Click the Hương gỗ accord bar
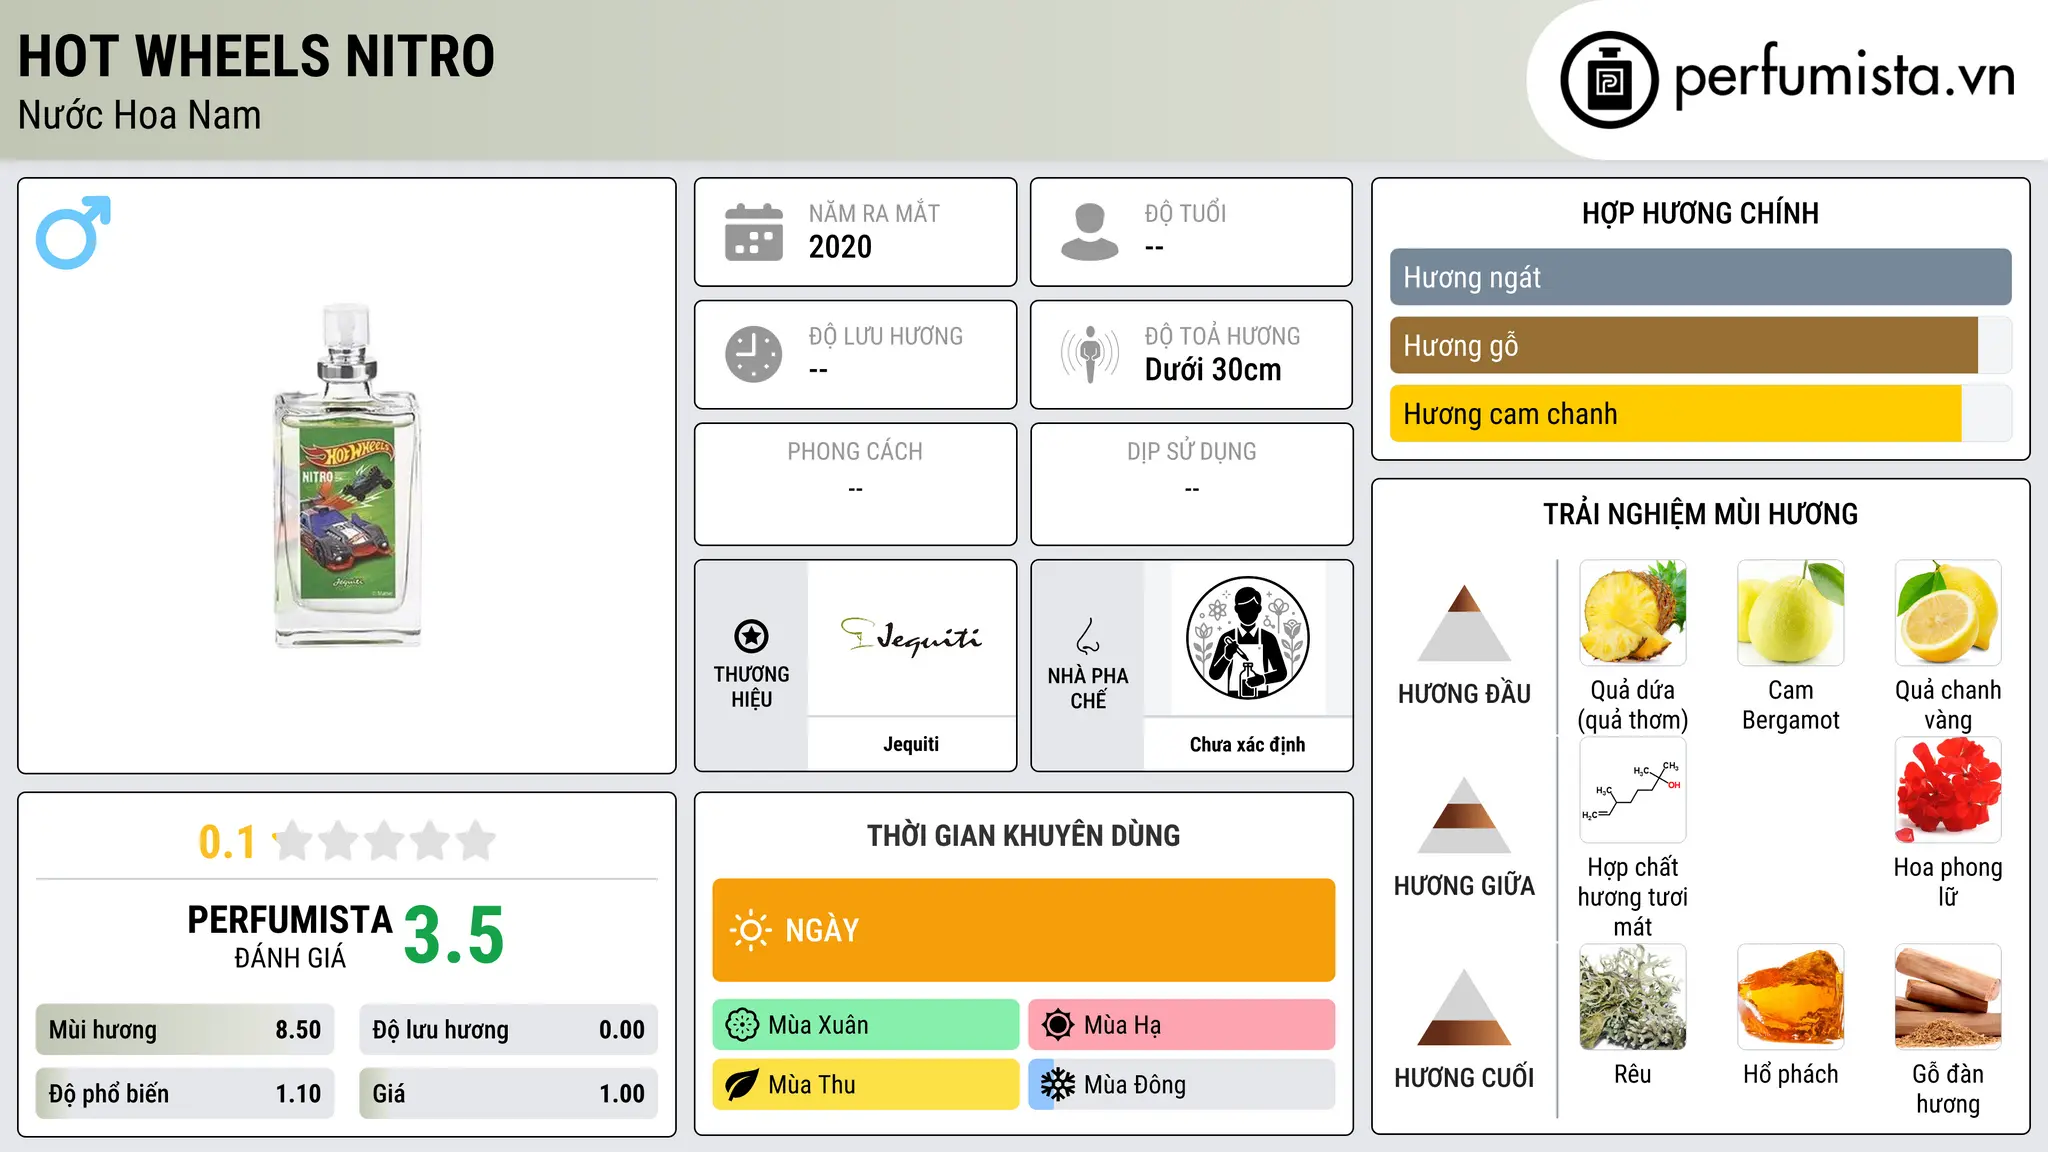The height and width of the screenshot is (1152, 2048). pyautogui.click(x=1700, y=345)
